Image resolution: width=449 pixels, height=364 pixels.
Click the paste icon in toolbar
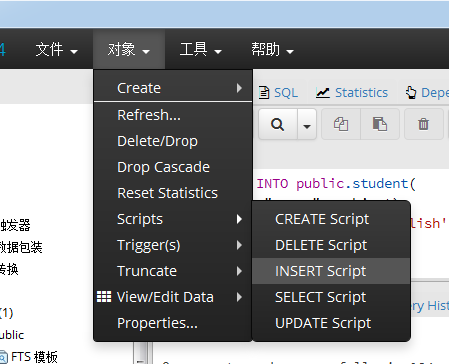click(380, 124)
